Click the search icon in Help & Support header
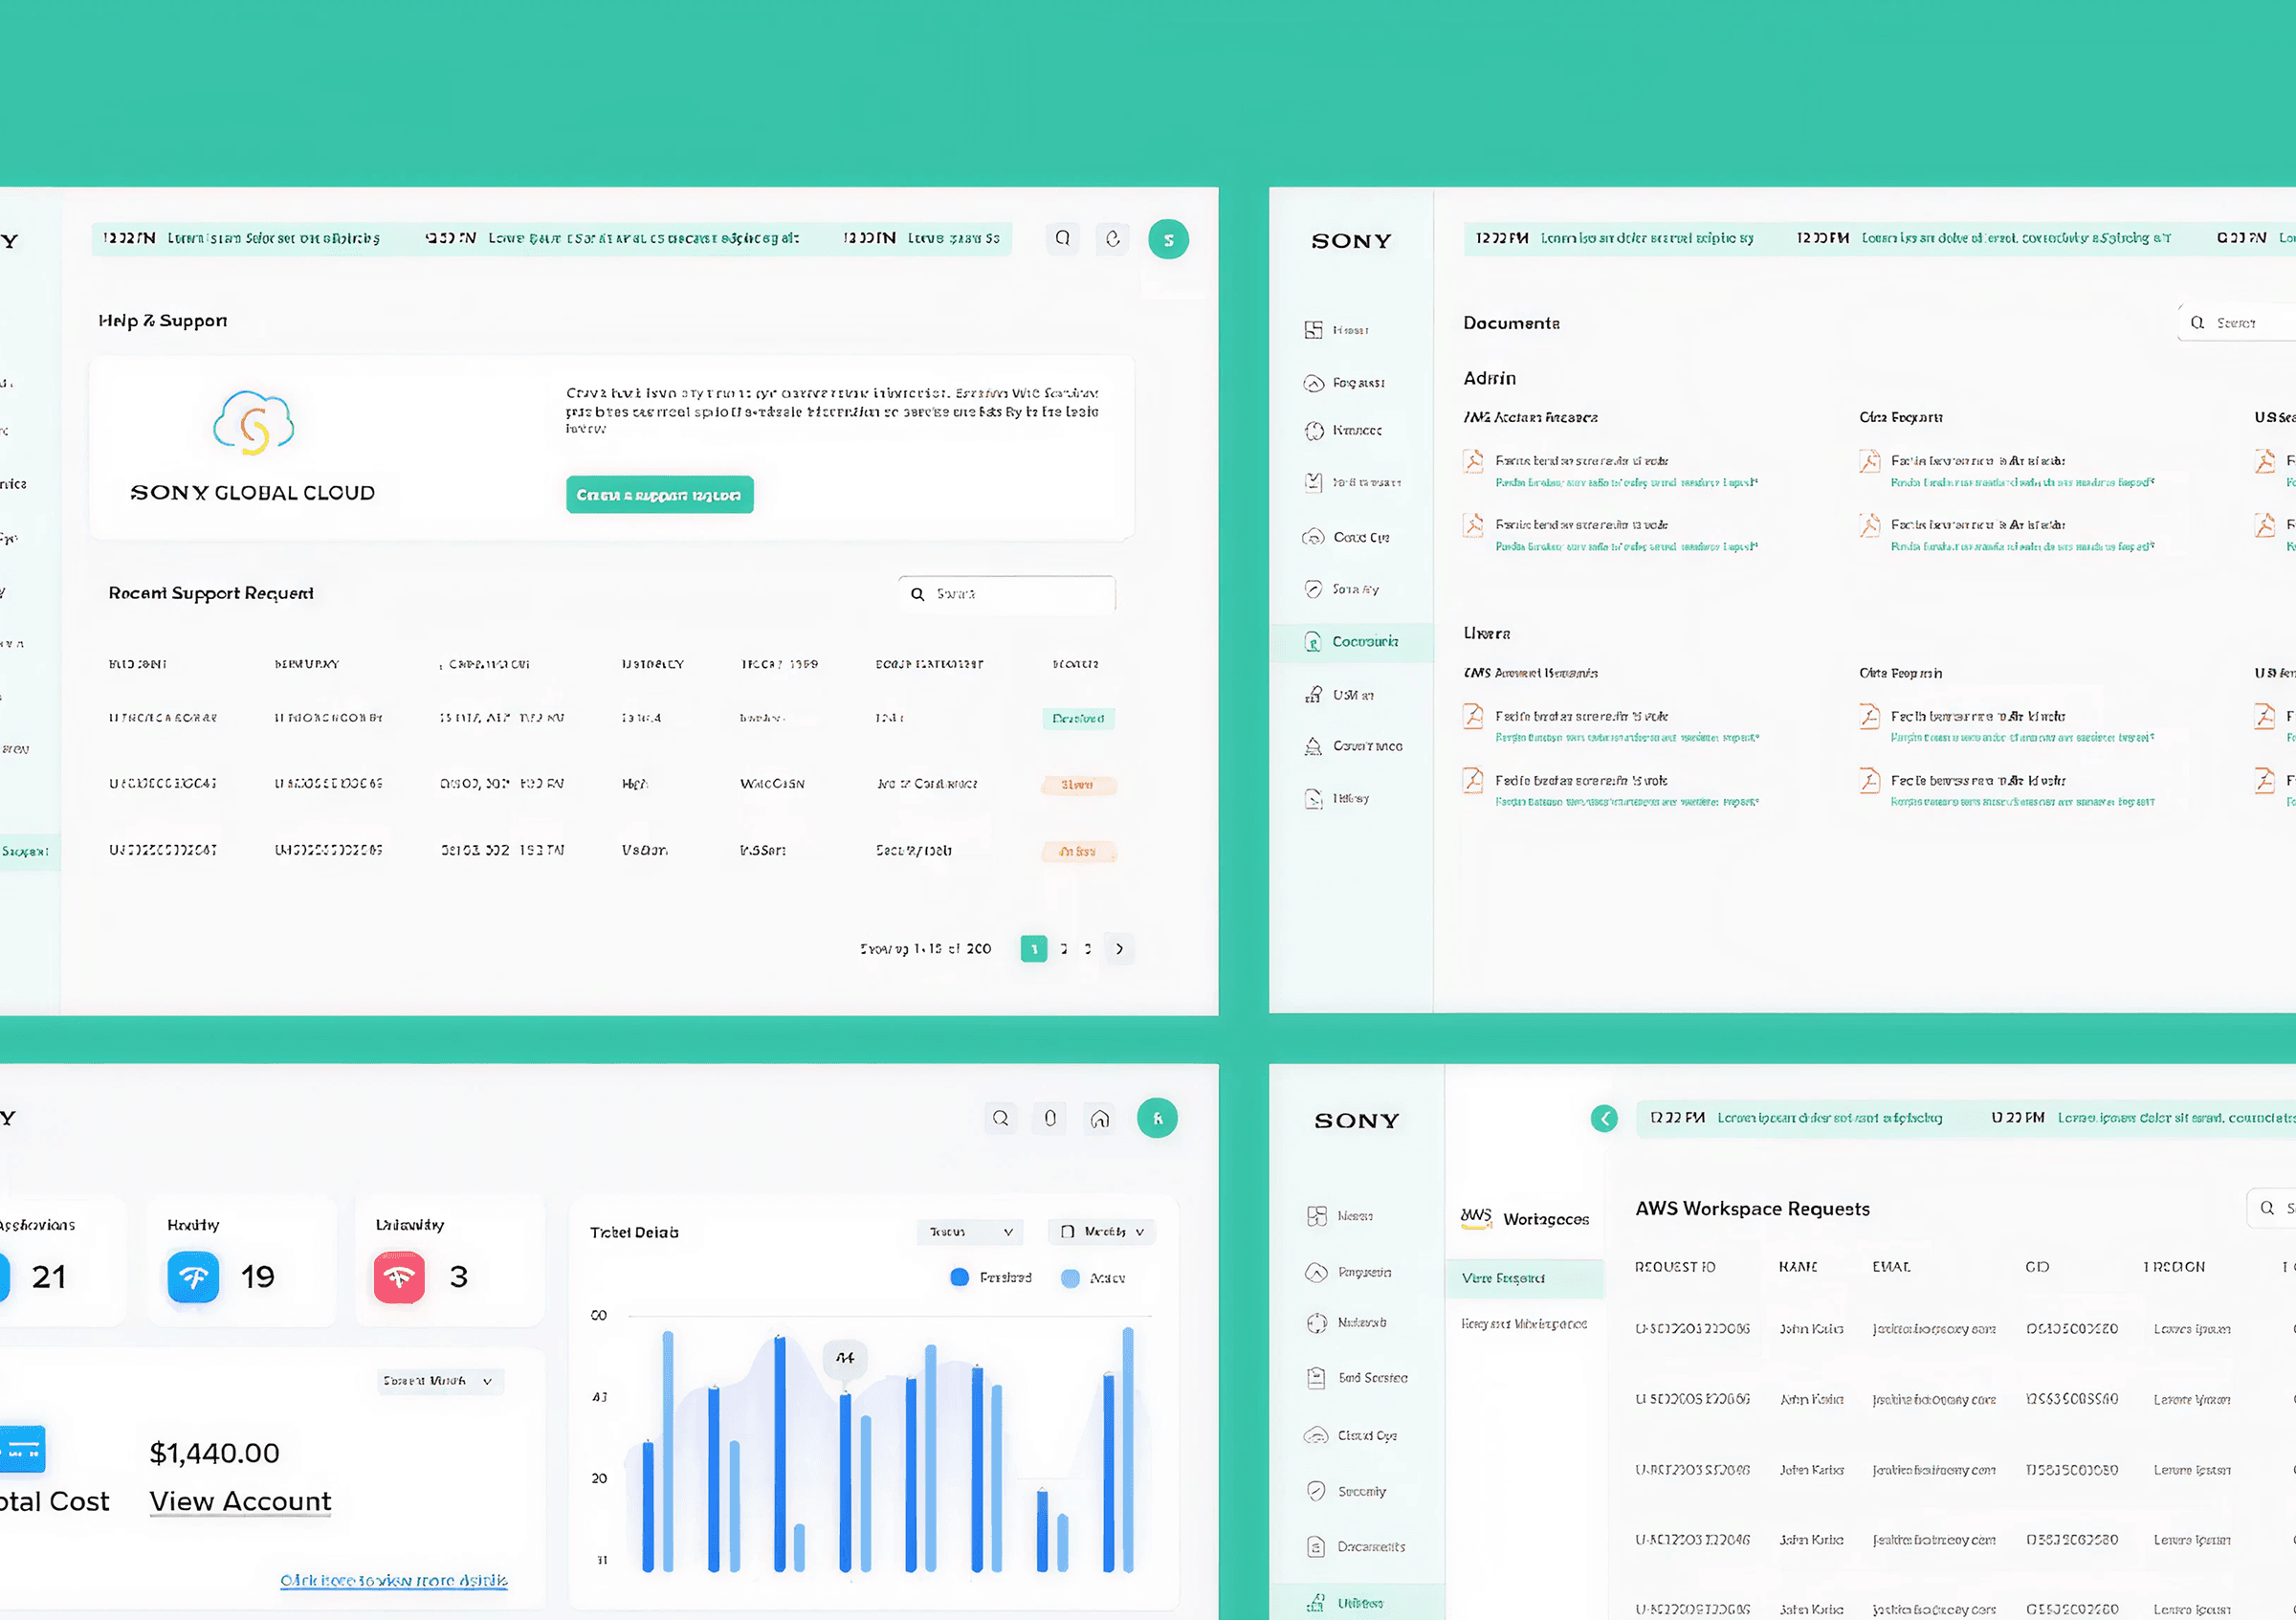 [x=1063, y=238]
